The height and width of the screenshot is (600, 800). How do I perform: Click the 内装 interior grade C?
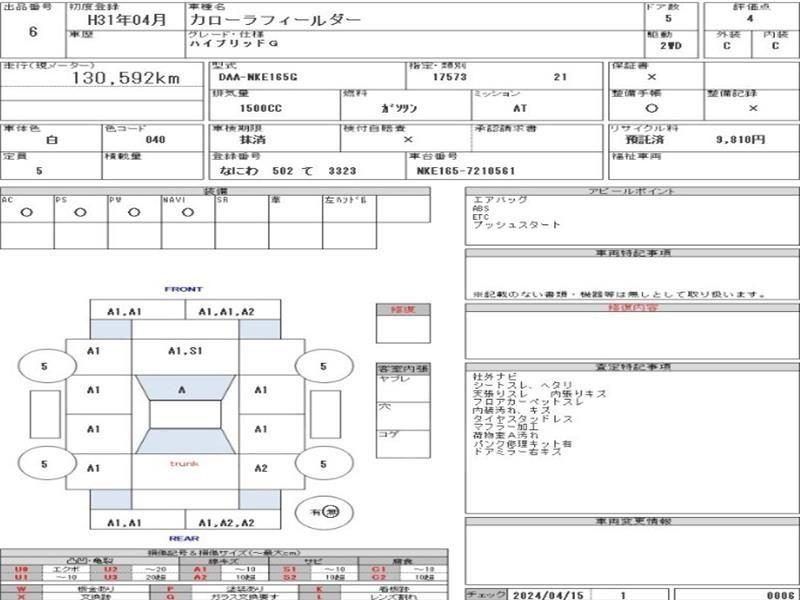(x=775, y=45)
